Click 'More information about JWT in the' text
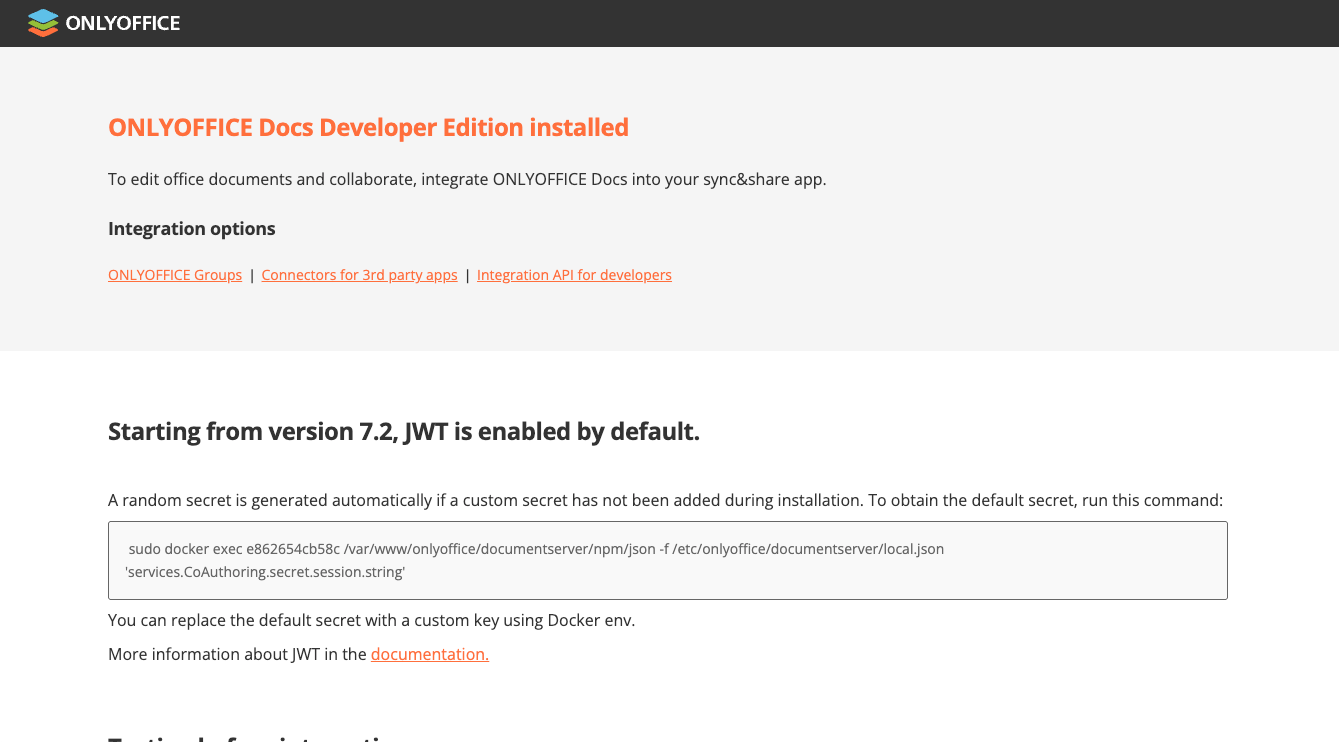The height and width of the screenshot is (742, 1339). 238,654
